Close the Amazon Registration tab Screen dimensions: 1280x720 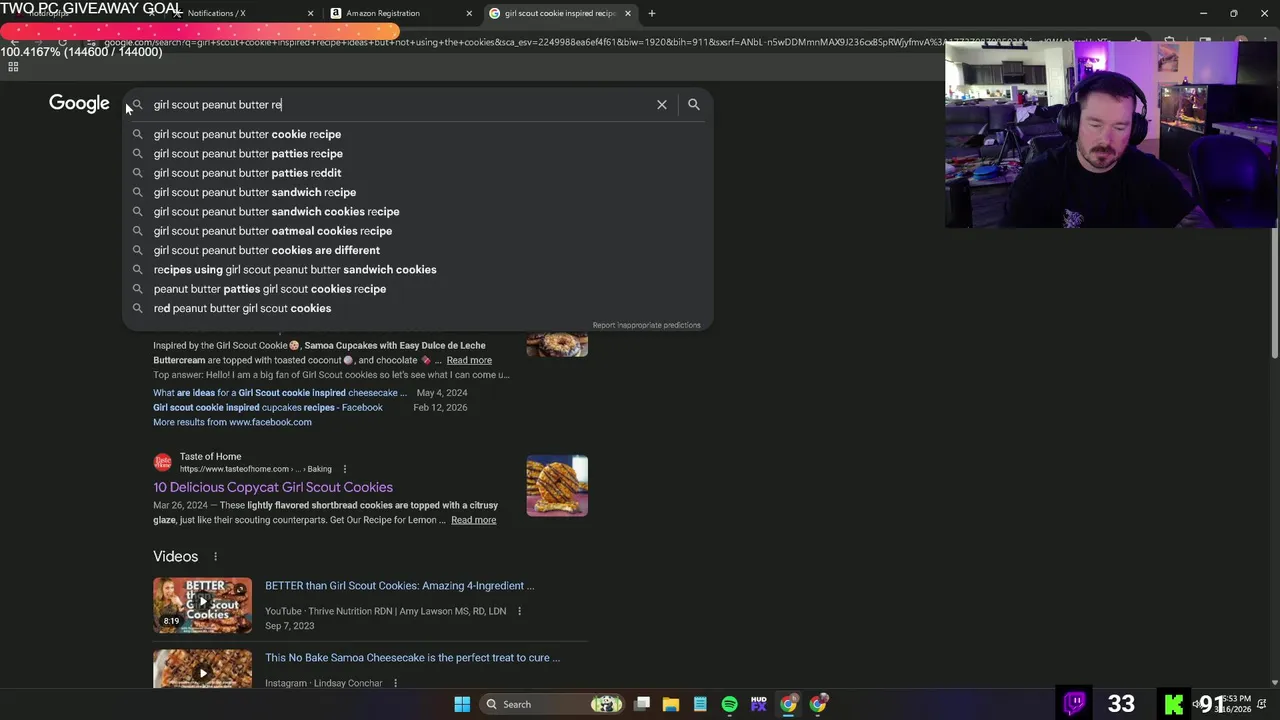click(x=469, y=13)
